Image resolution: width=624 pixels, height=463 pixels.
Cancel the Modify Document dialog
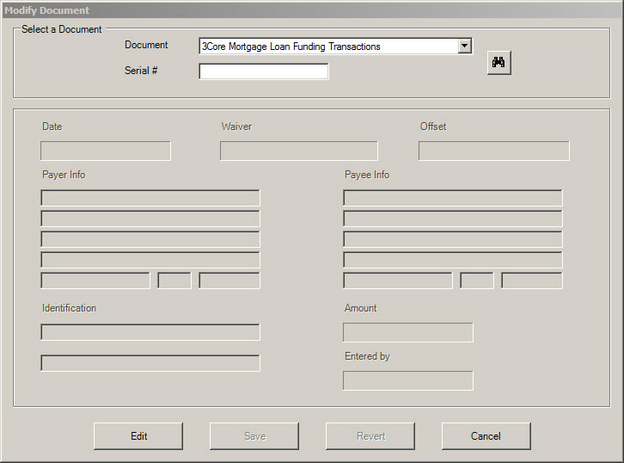(x=486, y=436)
